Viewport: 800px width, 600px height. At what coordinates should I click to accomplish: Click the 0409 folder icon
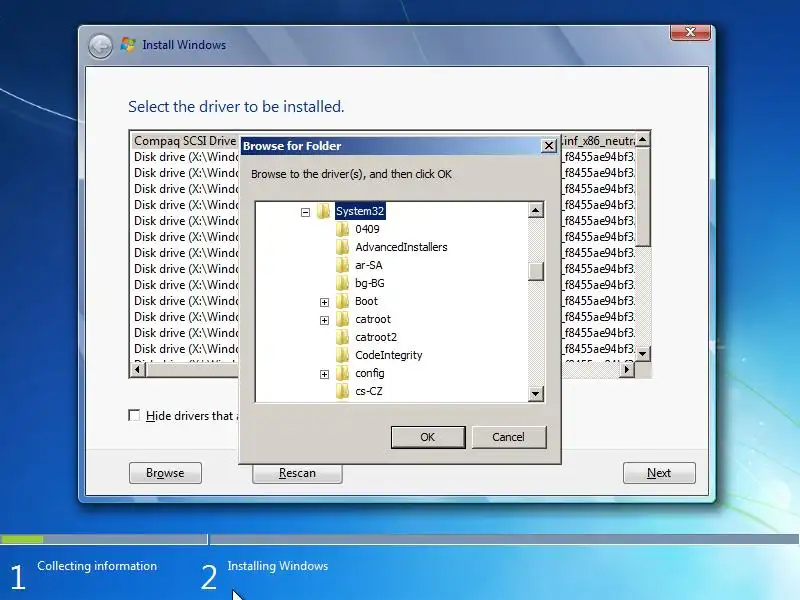343,229
